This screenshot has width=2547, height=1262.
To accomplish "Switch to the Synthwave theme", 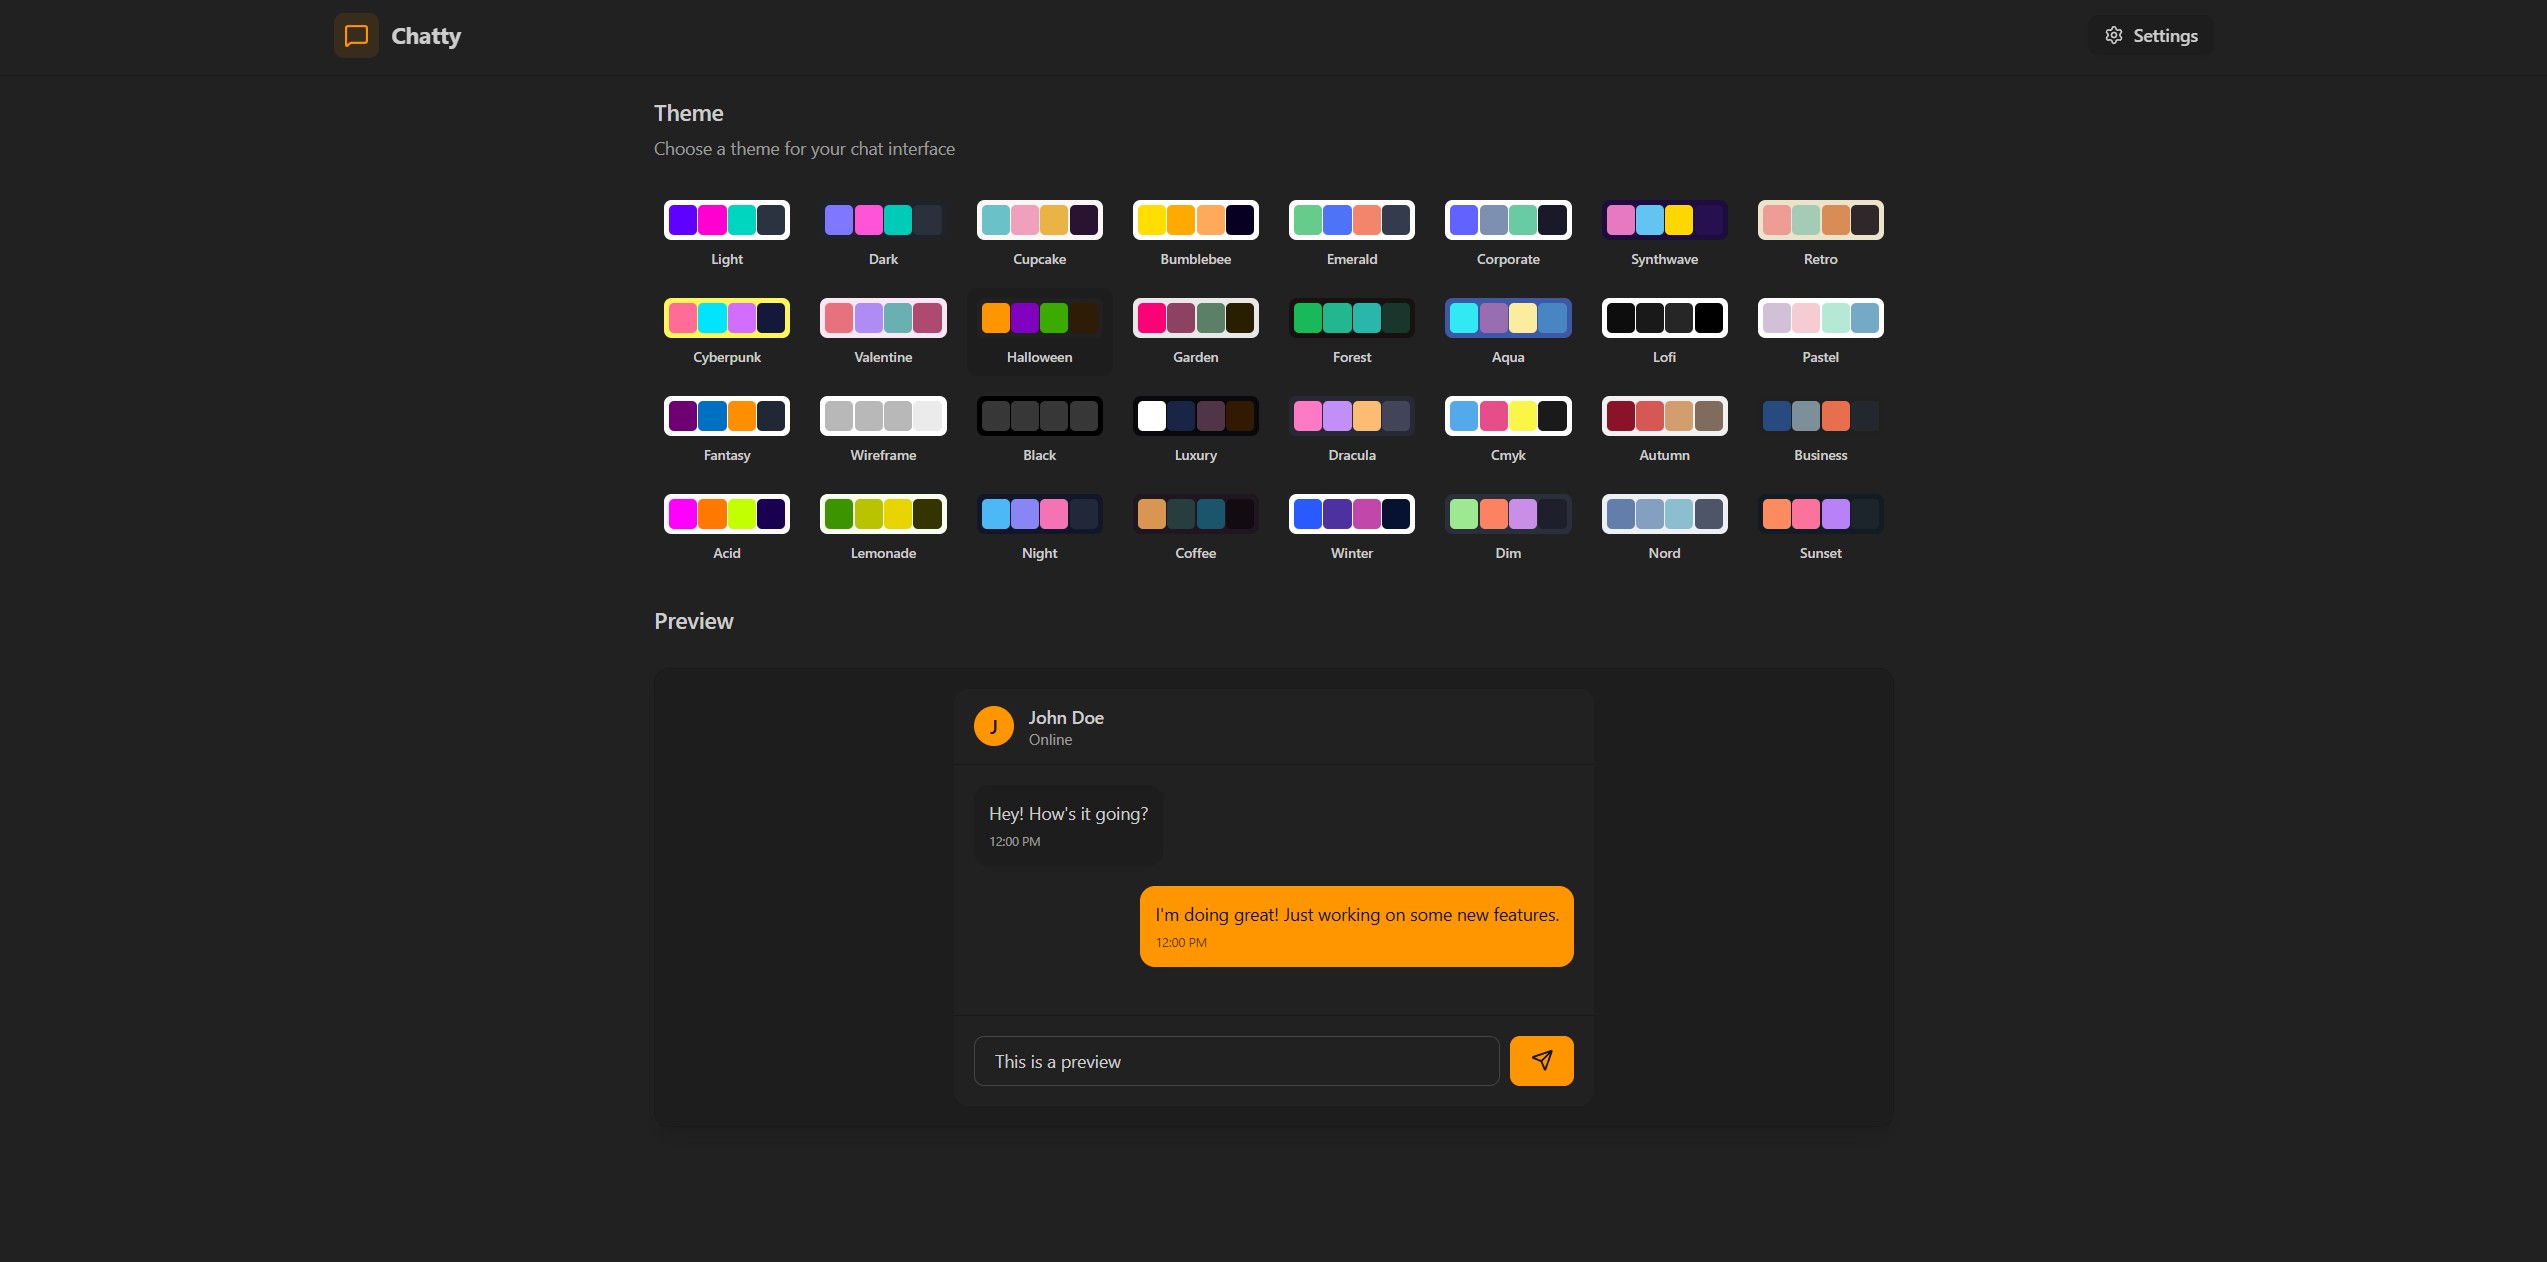I will coord(1664,220).
